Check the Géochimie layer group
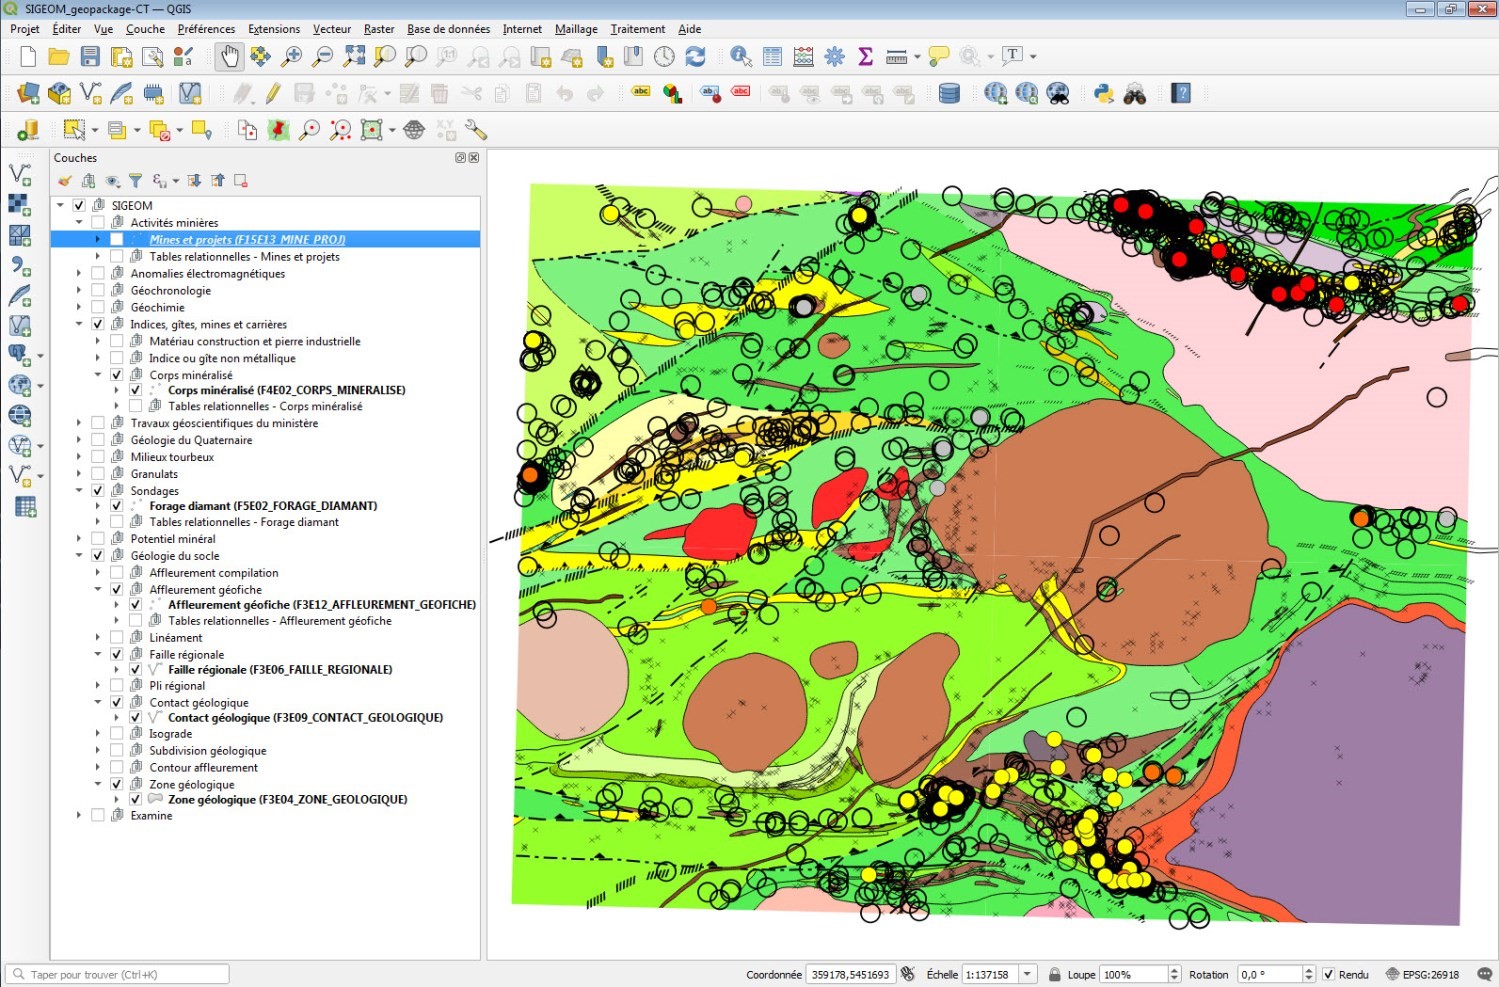The width and height of the screenshot is (1499, 987). 98,307
